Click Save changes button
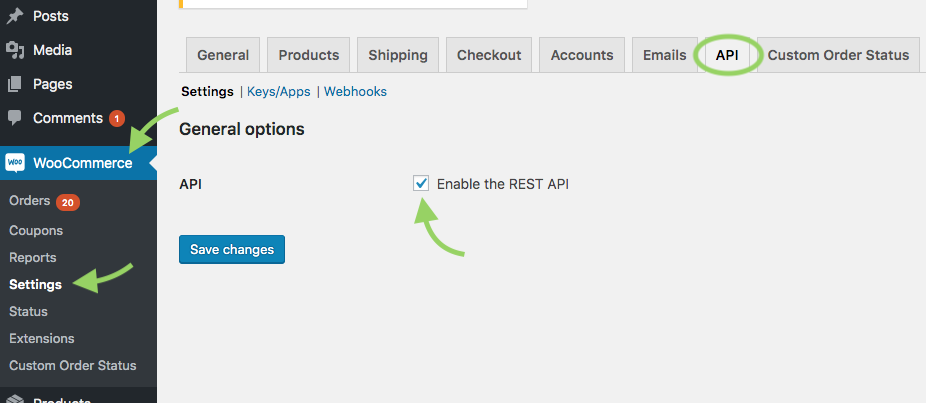This screenshot has height=403, width=926. click(232, 249)
